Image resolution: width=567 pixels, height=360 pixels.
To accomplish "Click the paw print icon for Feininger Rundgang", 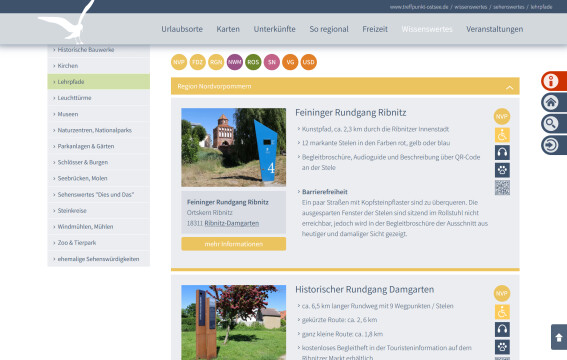I will pos(502,170).
